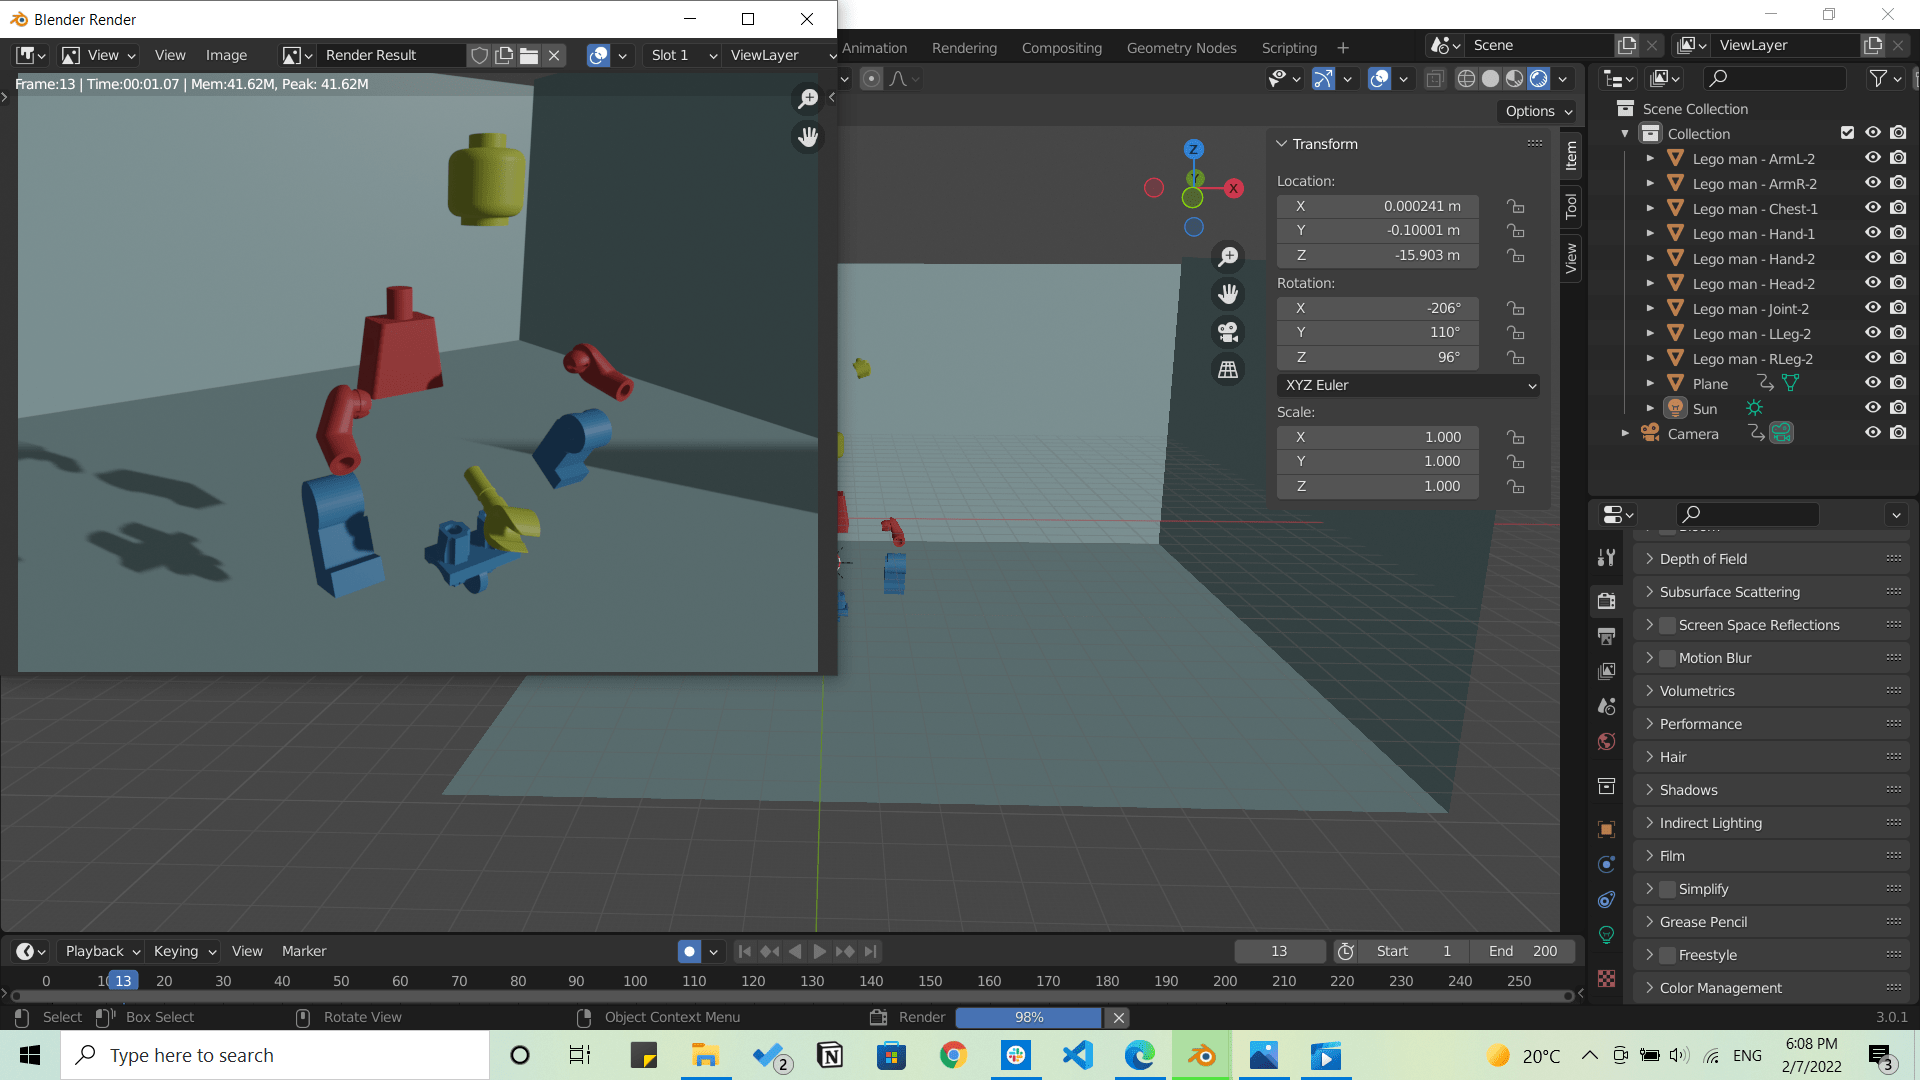Open File Explorer from the taskbar
The height and width of the screenshot is (1080, 1920).
705,1055
